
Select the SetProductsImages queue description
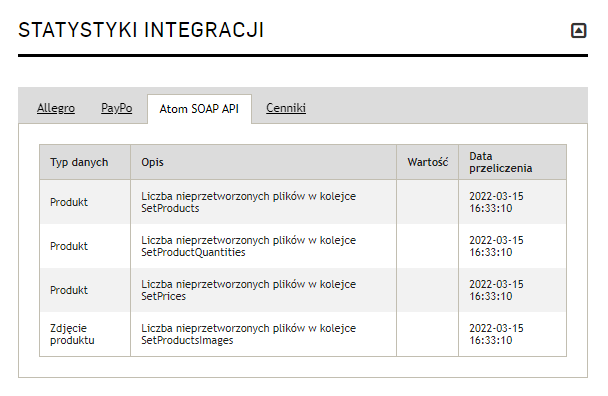[x=248, y=334]
